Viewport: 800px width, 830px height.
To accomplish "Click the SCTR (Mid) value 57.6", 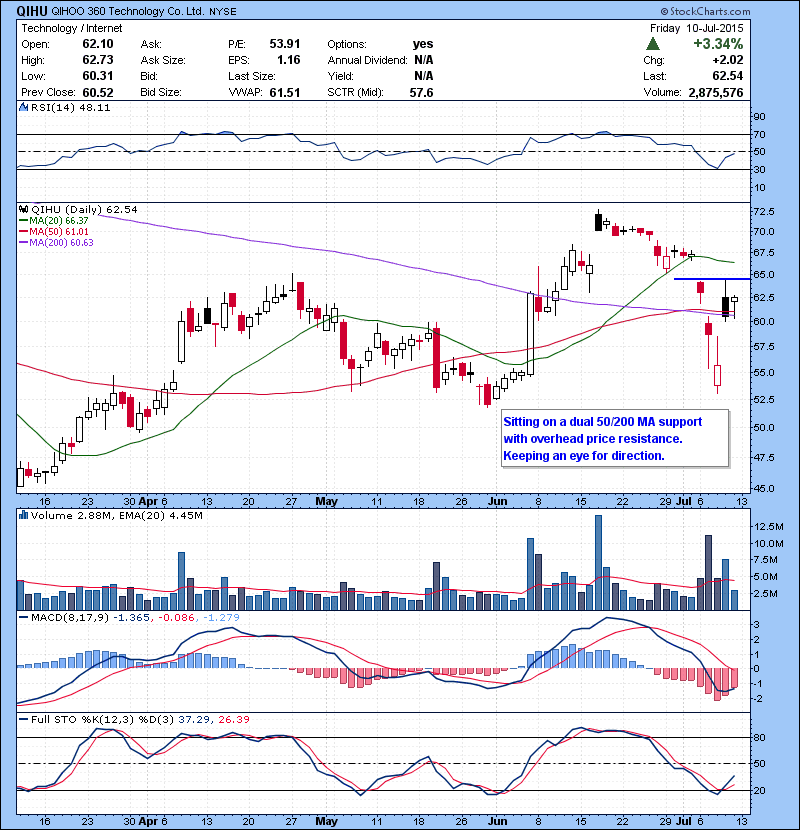I will [x=421, y=93].
